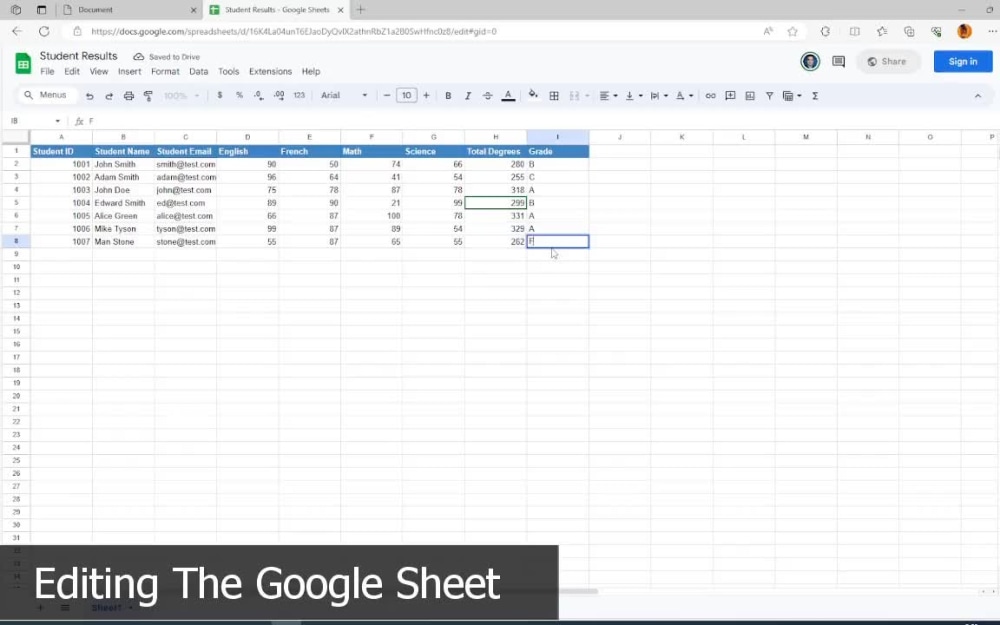This screenshot has height=625, width=1000.
Task: Open the functions menu via sigma icon
Action: (815, 95)
